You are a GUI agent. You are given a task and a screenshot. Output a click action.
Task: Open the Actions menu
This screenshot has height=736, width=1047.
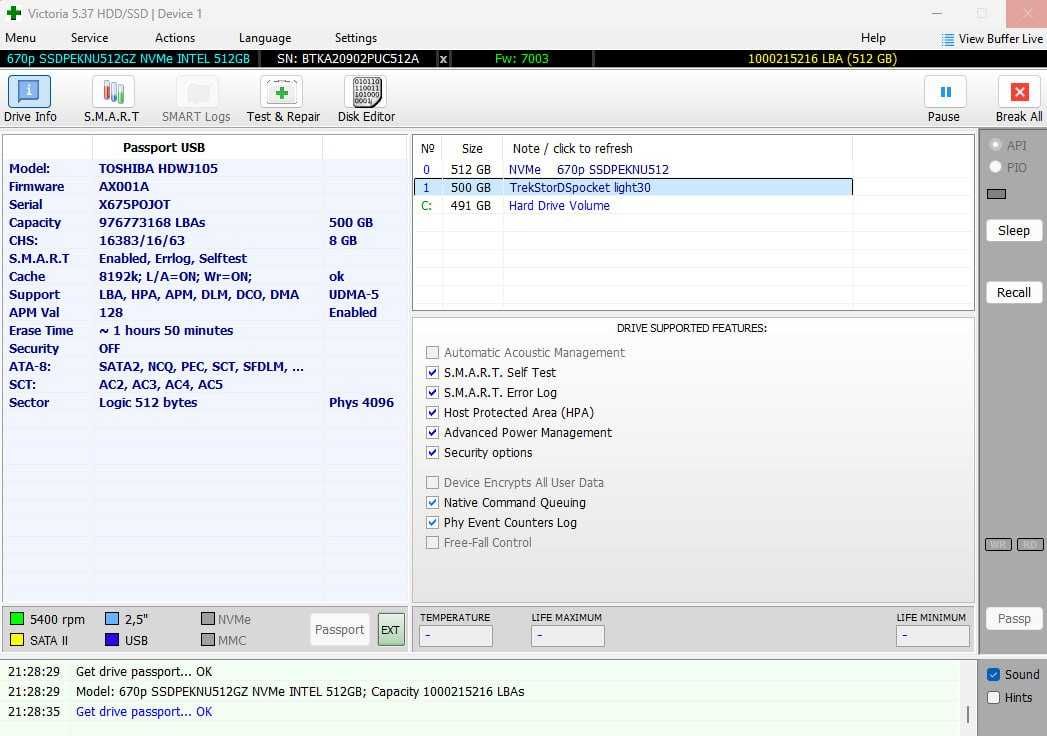tap(175, 38)
